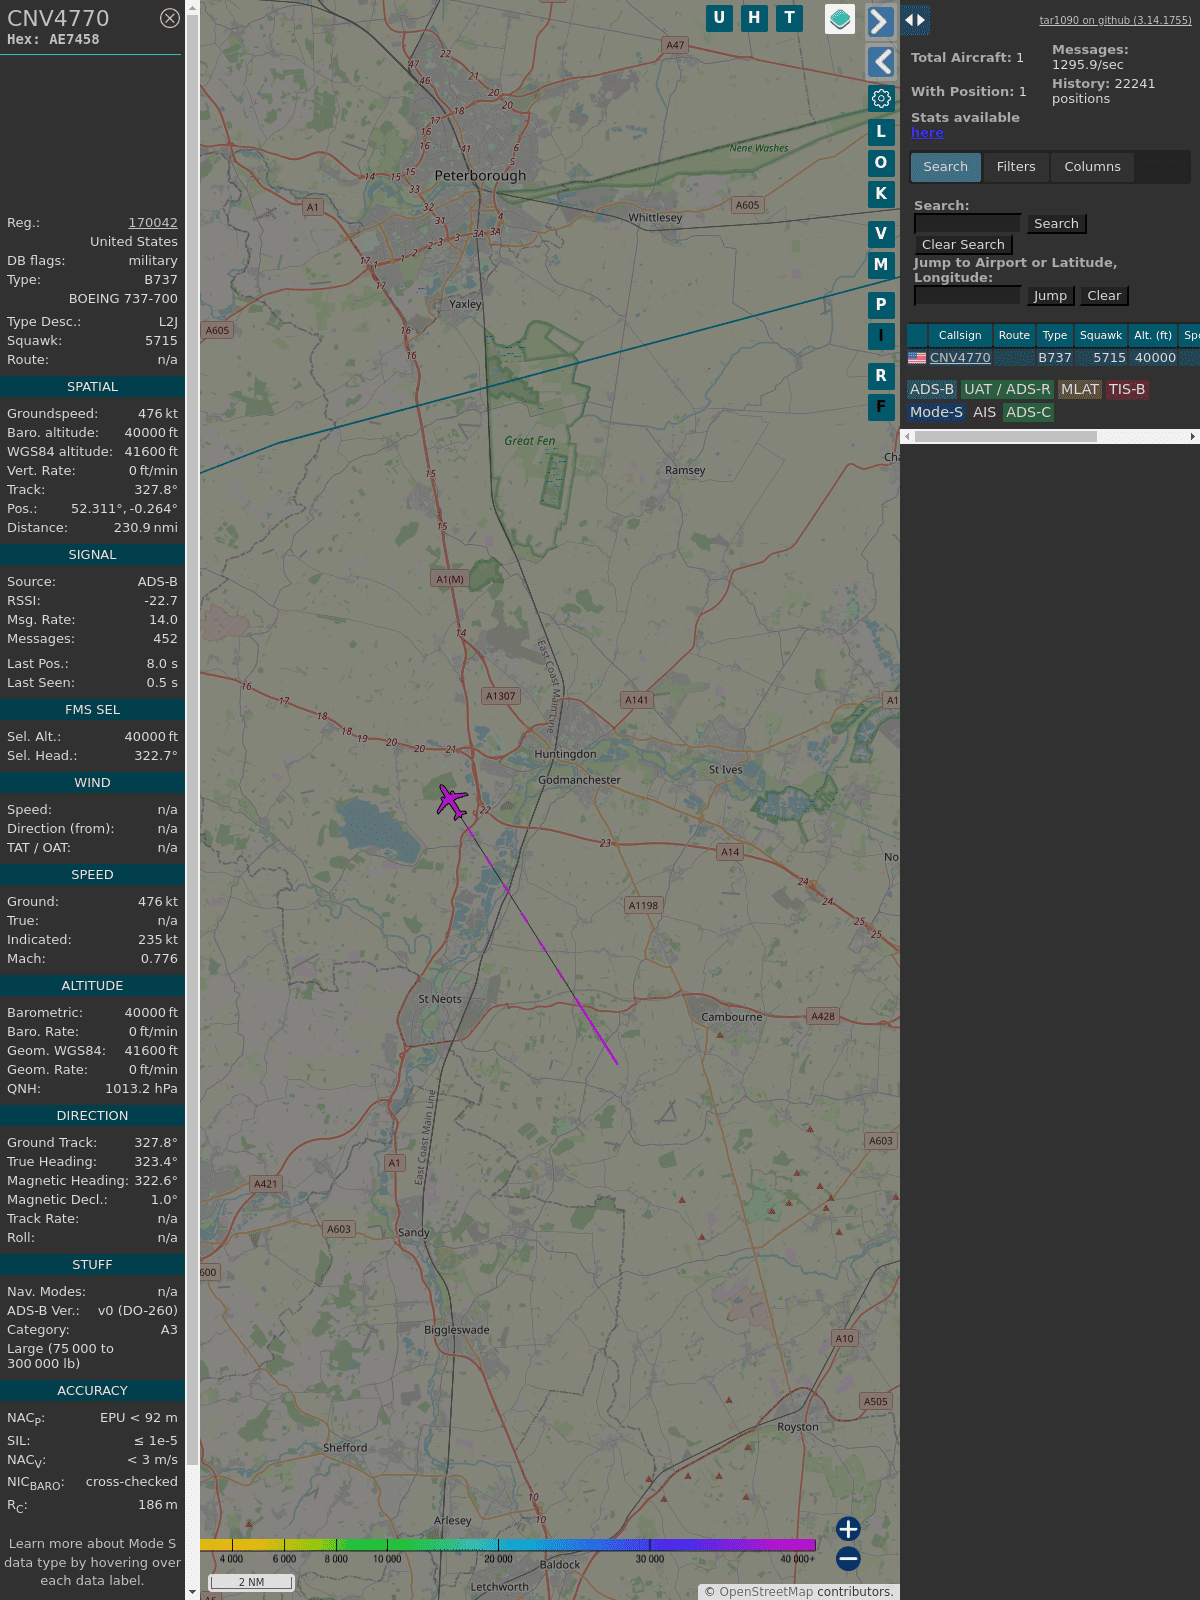
Task: Toggle the L labels button
Action: click(x=881, y=131)
